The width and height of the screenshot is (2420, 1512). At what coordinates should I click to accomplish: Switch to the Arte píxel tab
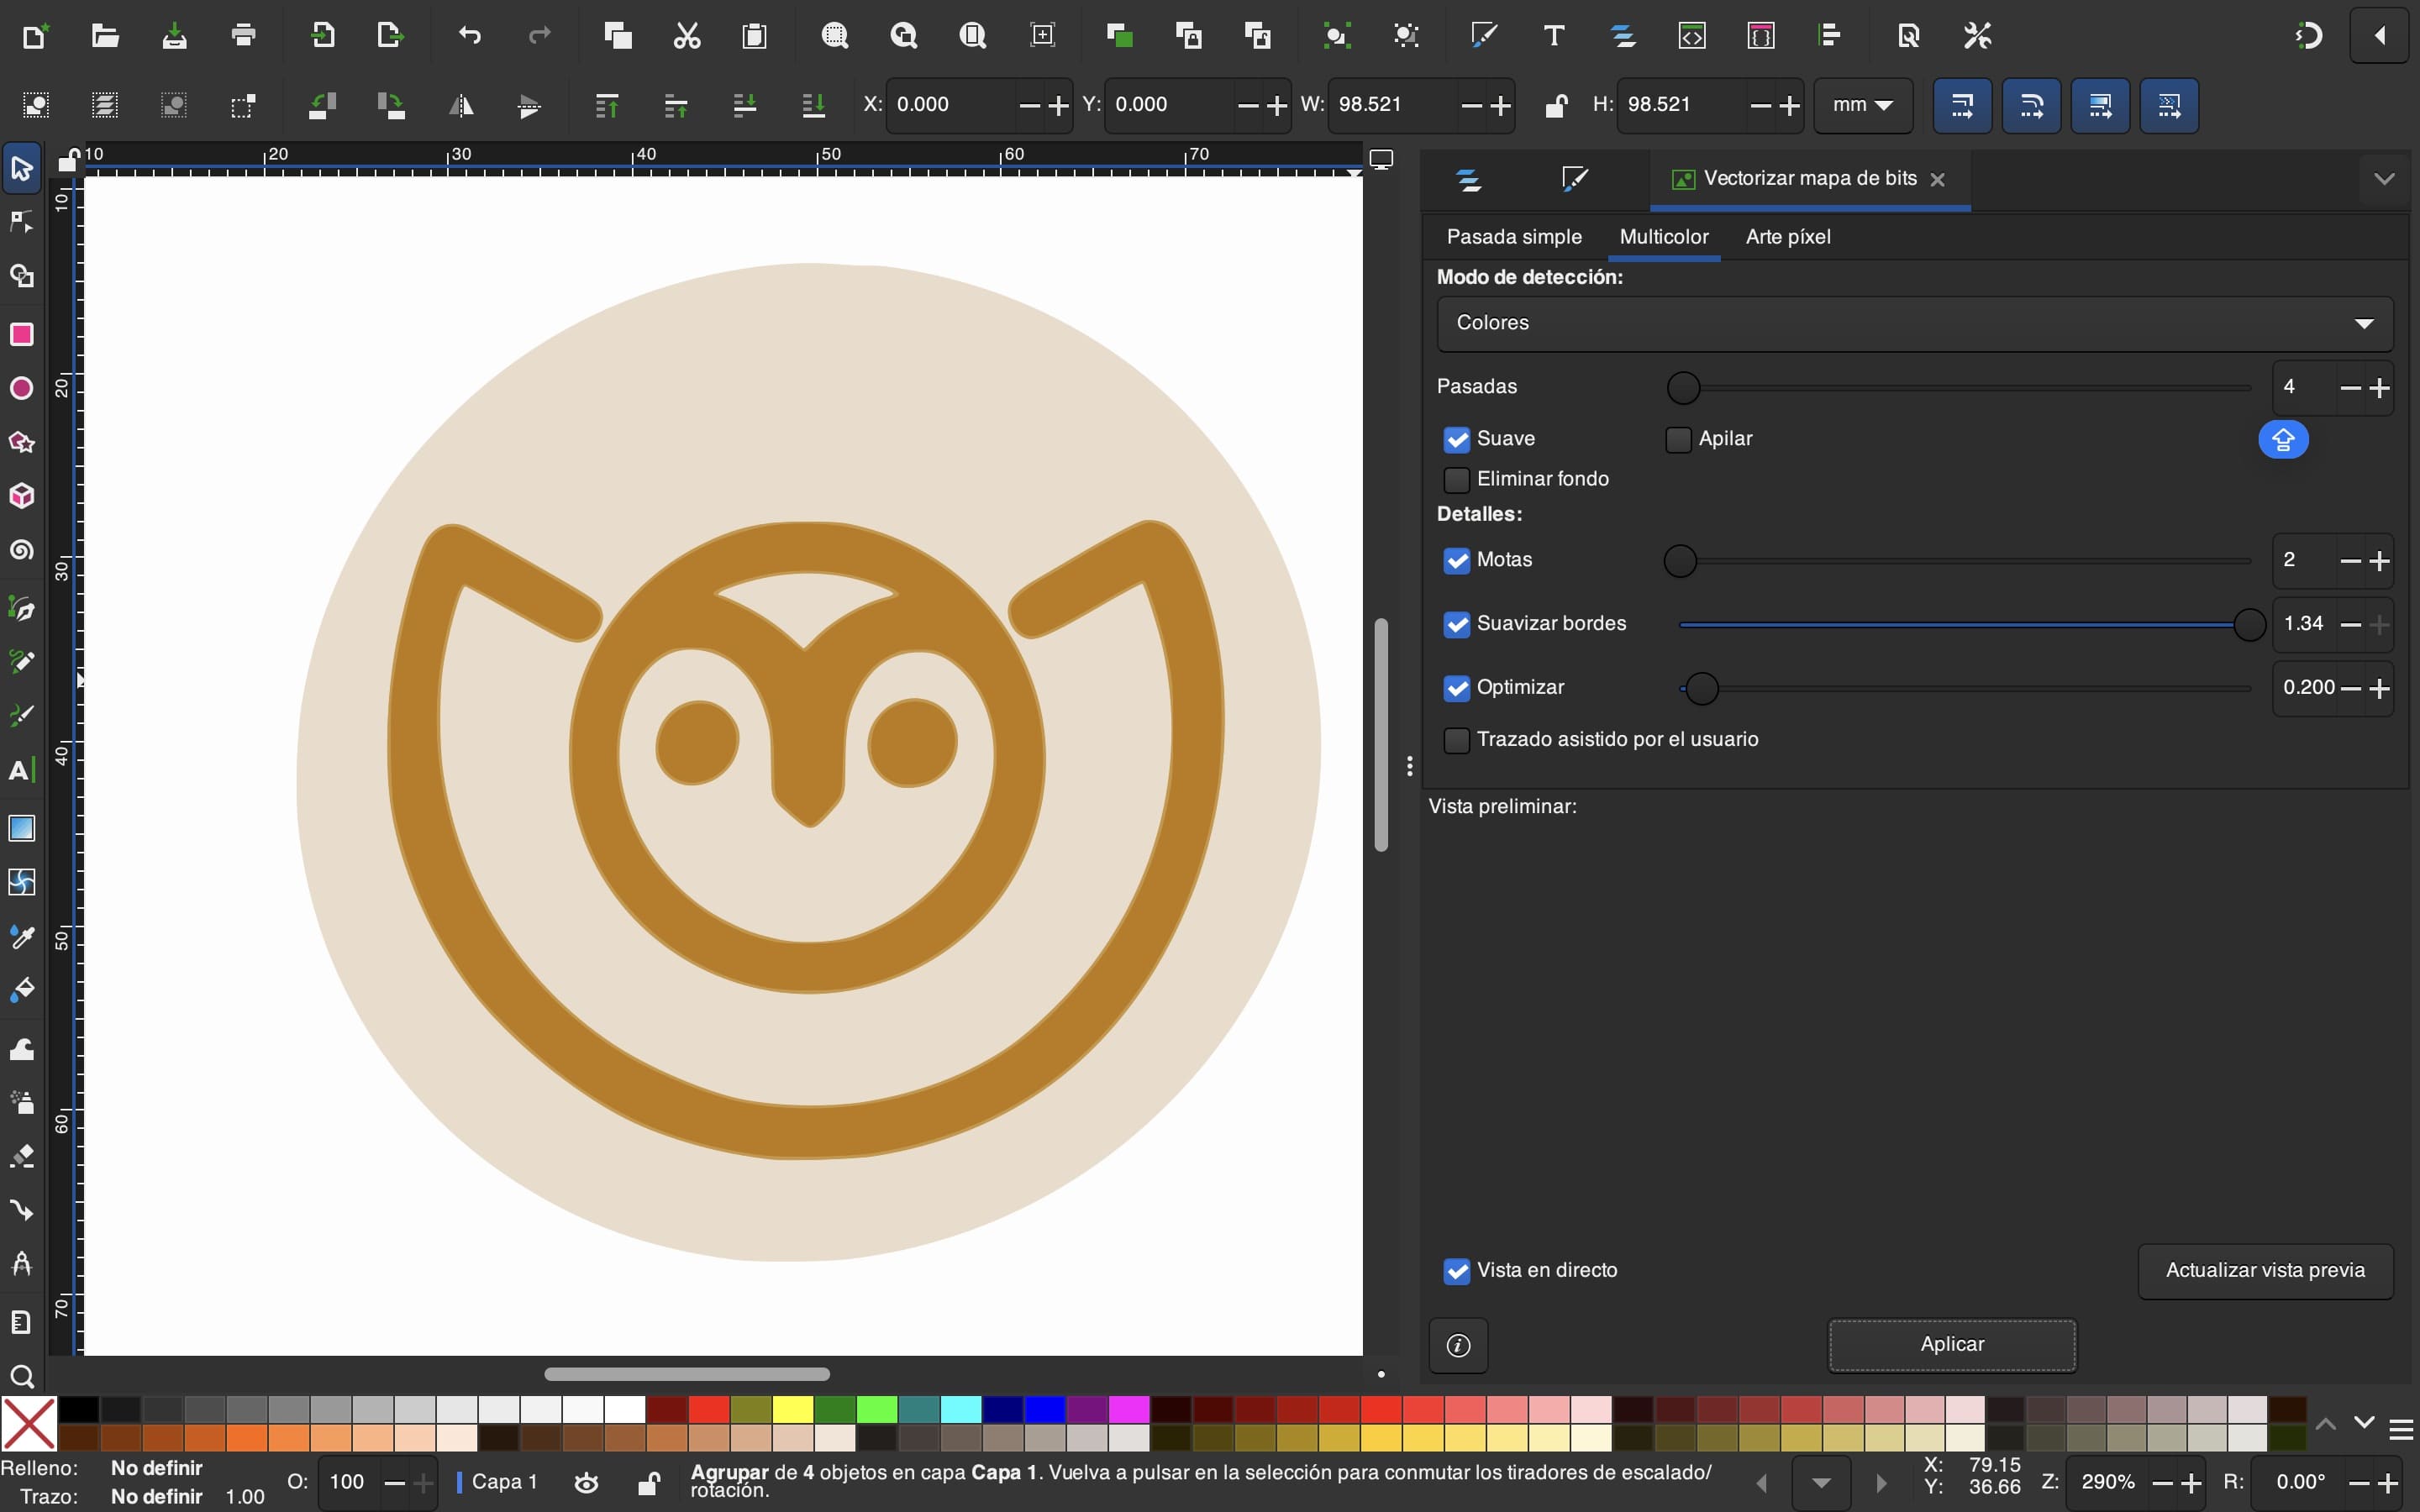pos(1788,237)
